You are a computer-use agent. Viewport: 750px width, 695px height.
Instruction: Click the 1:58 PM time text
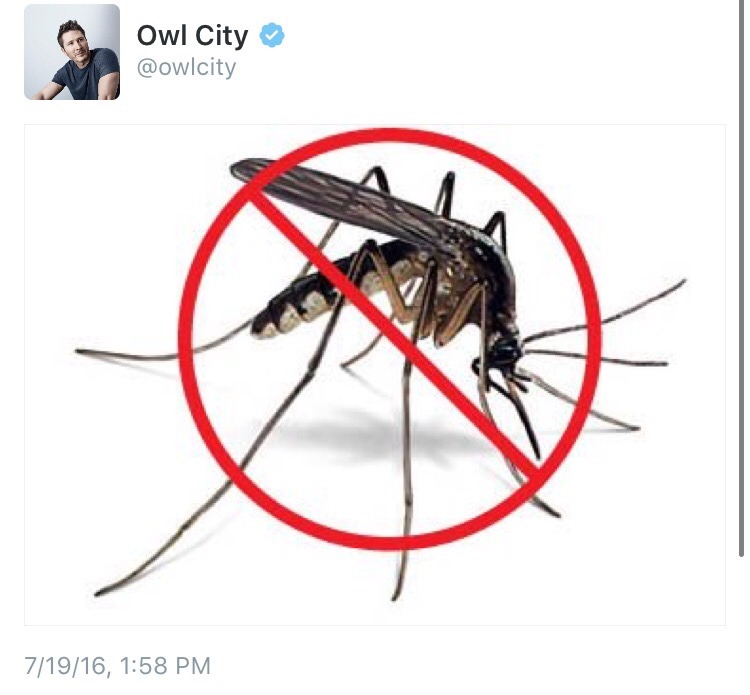click(164, 665)
